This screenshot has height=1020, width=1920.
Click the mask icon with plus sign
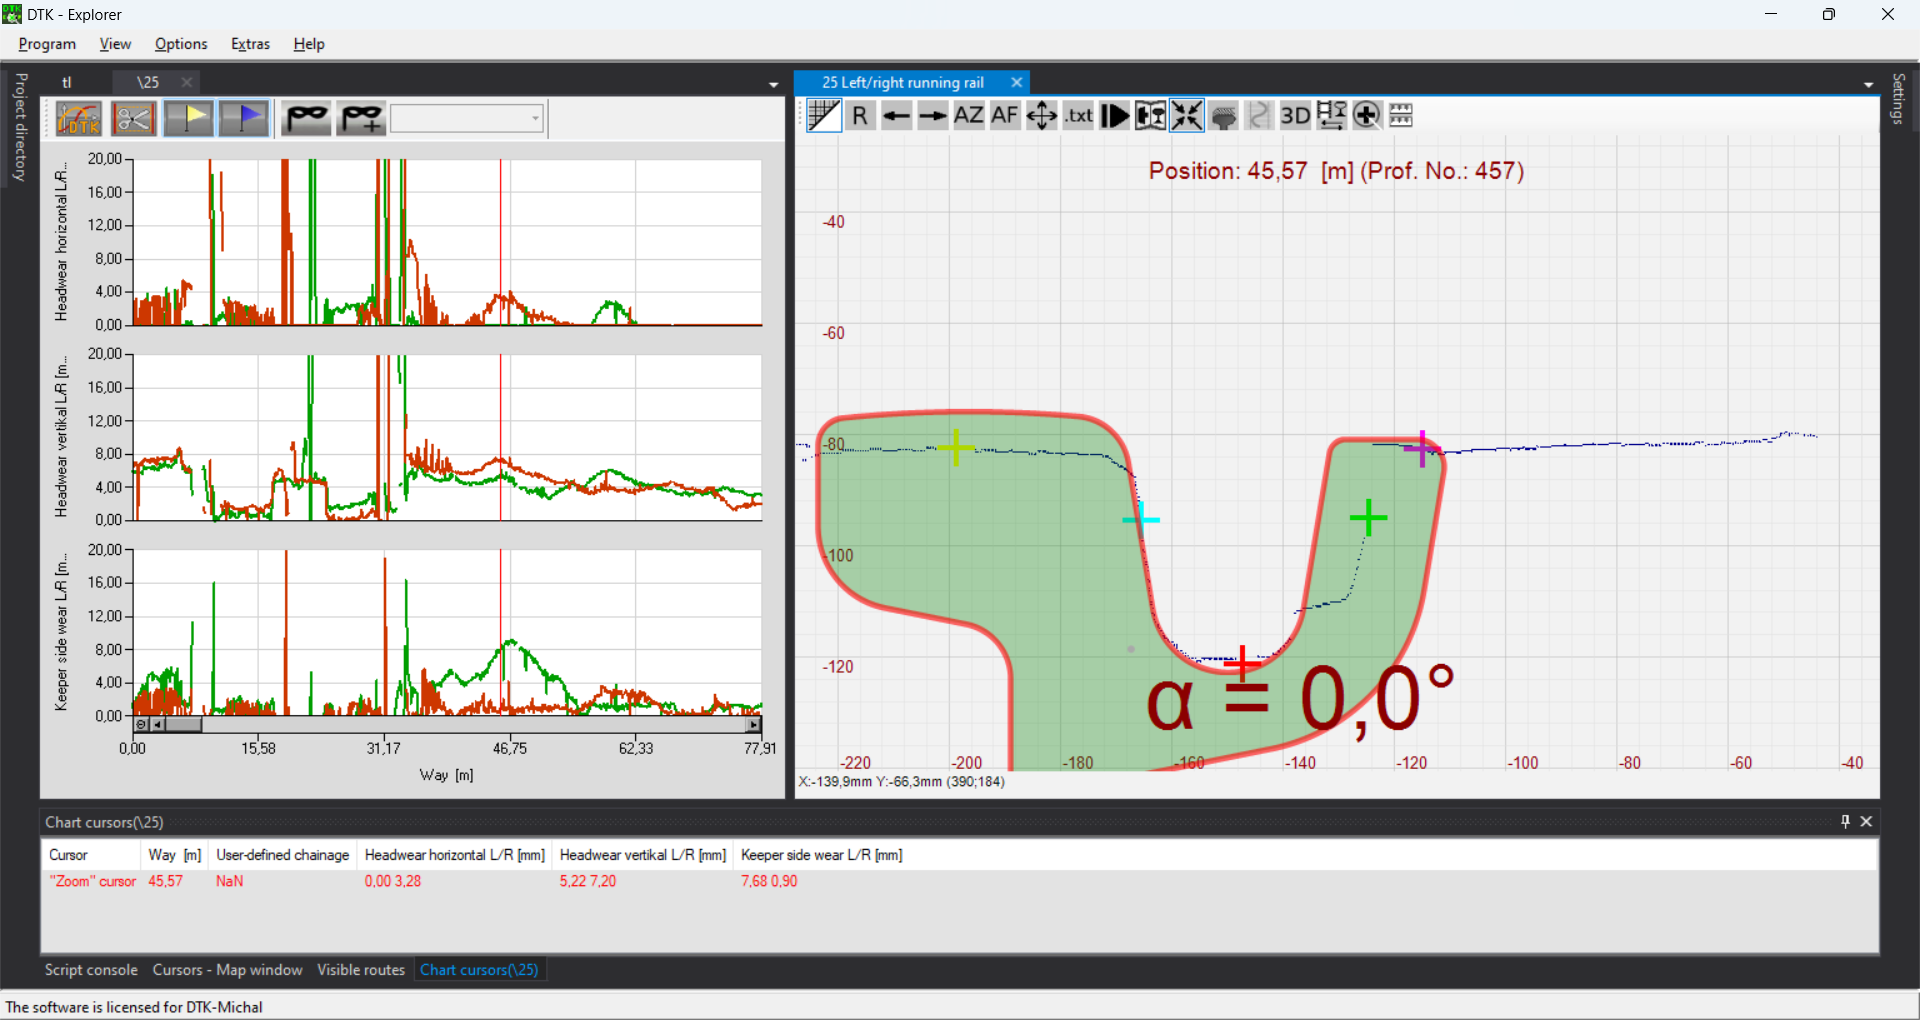(x=361, y=119)
